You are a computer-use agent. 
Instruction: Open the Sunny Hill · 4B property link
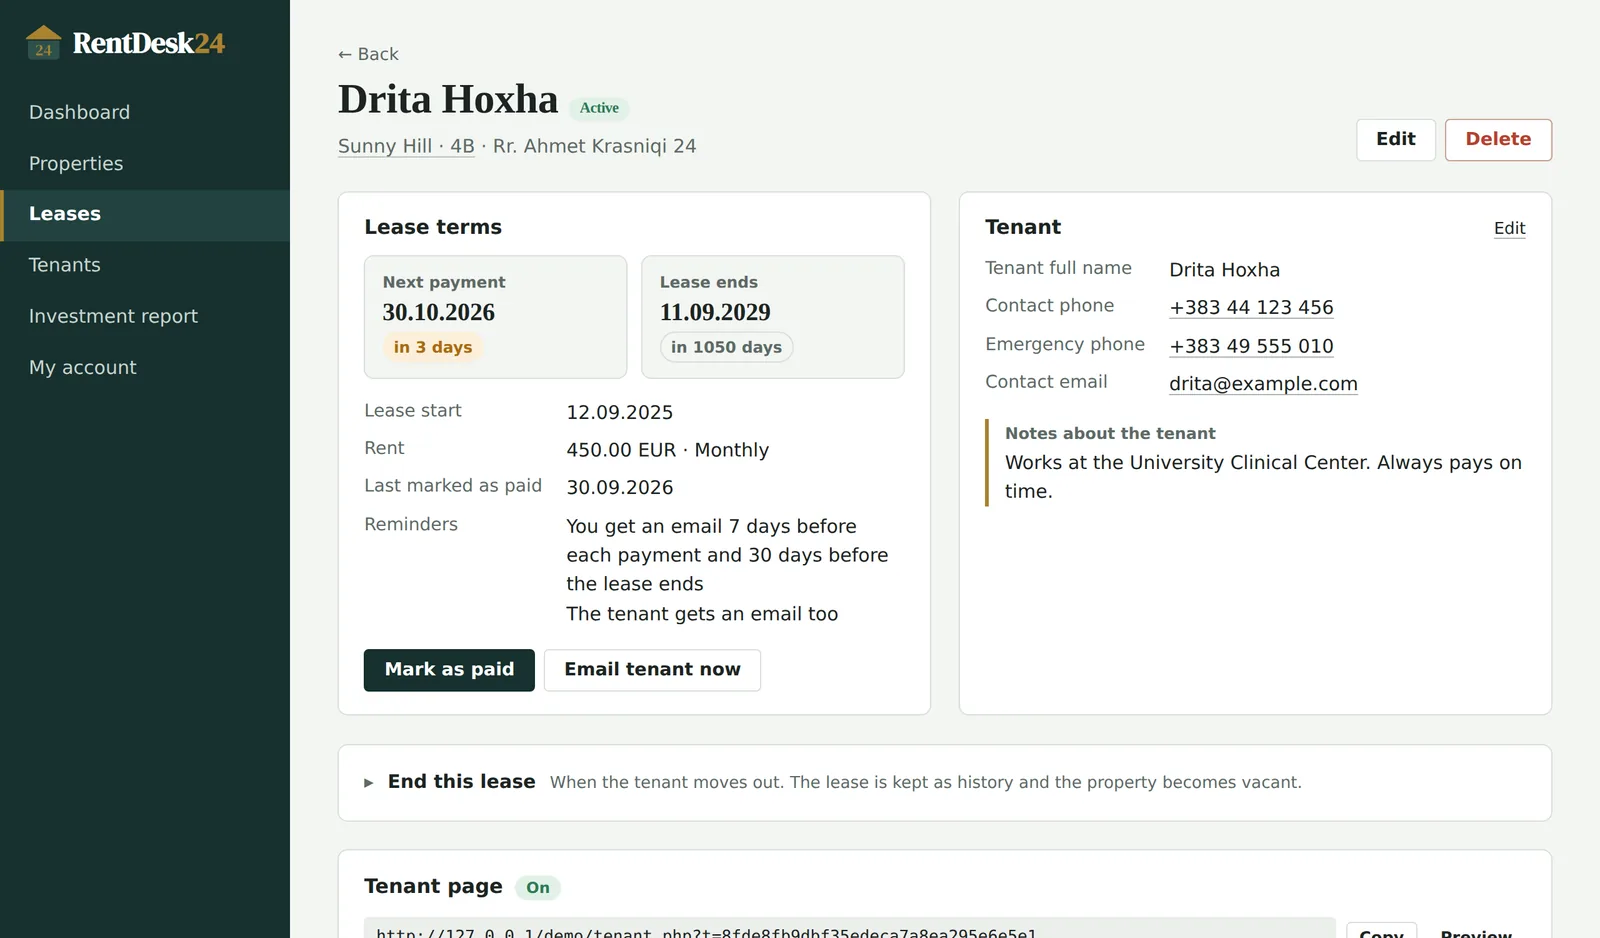[406, 146]
